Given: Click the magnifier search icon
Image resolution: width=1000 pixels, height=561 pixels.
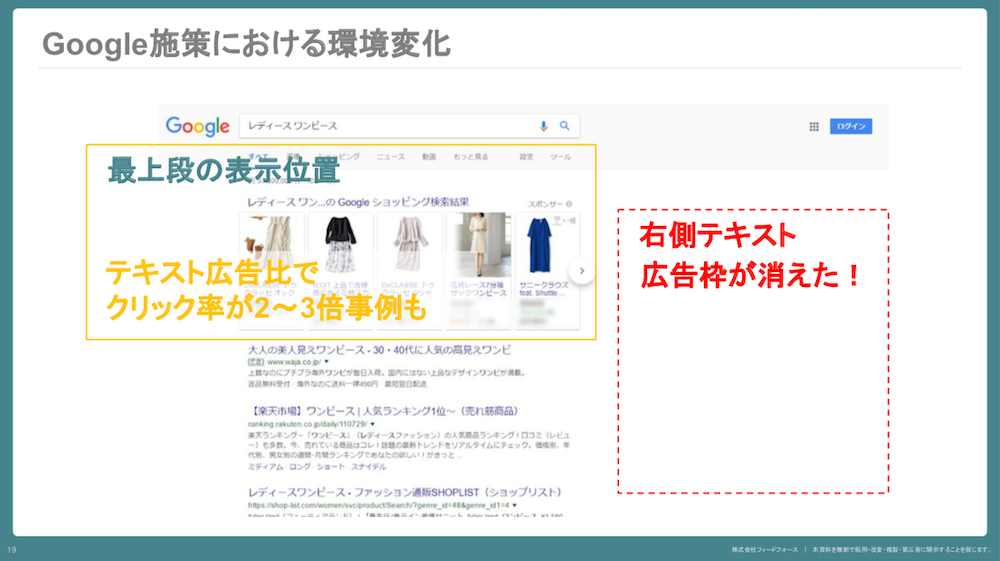Looking at the screenshot, I should (564, 126).
